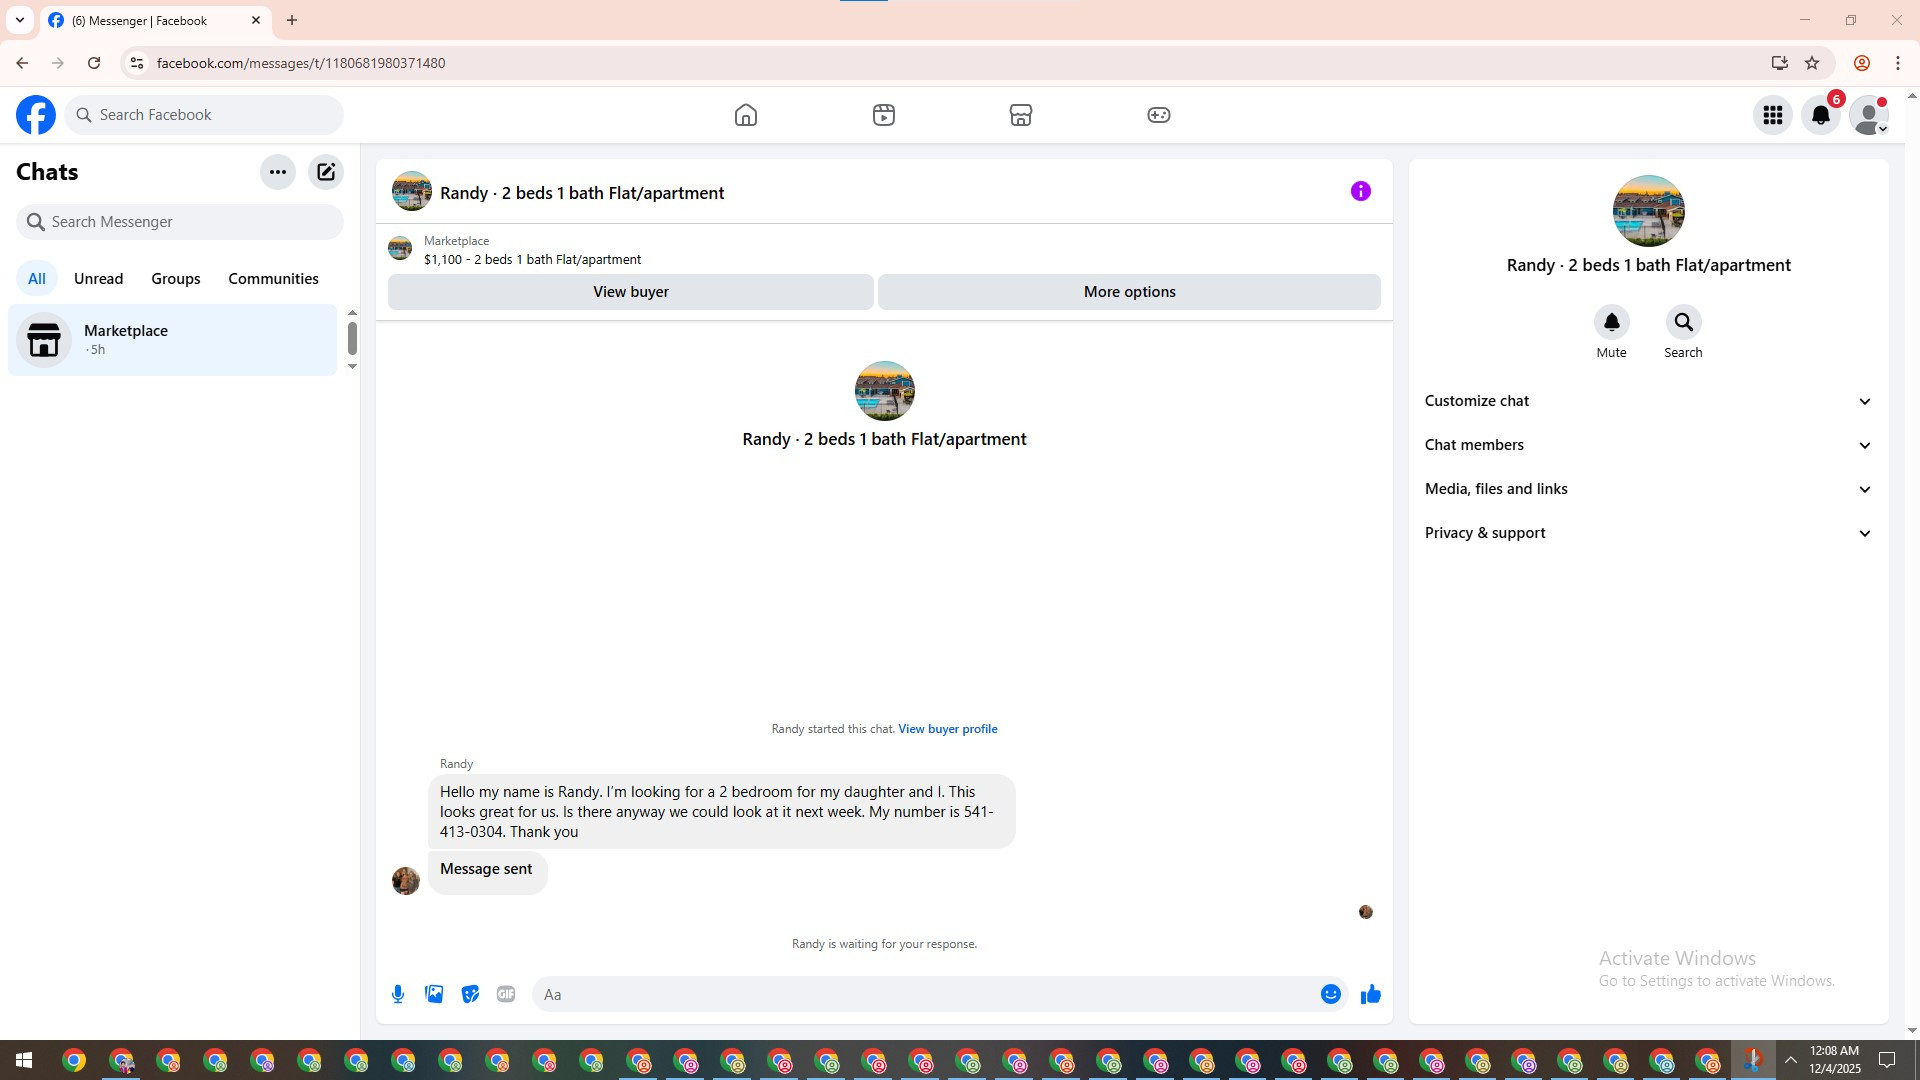The width and height of the screenshot is (1920, 1080).
Task: Open new message compose icon
Action: click(x=326, y=172)
